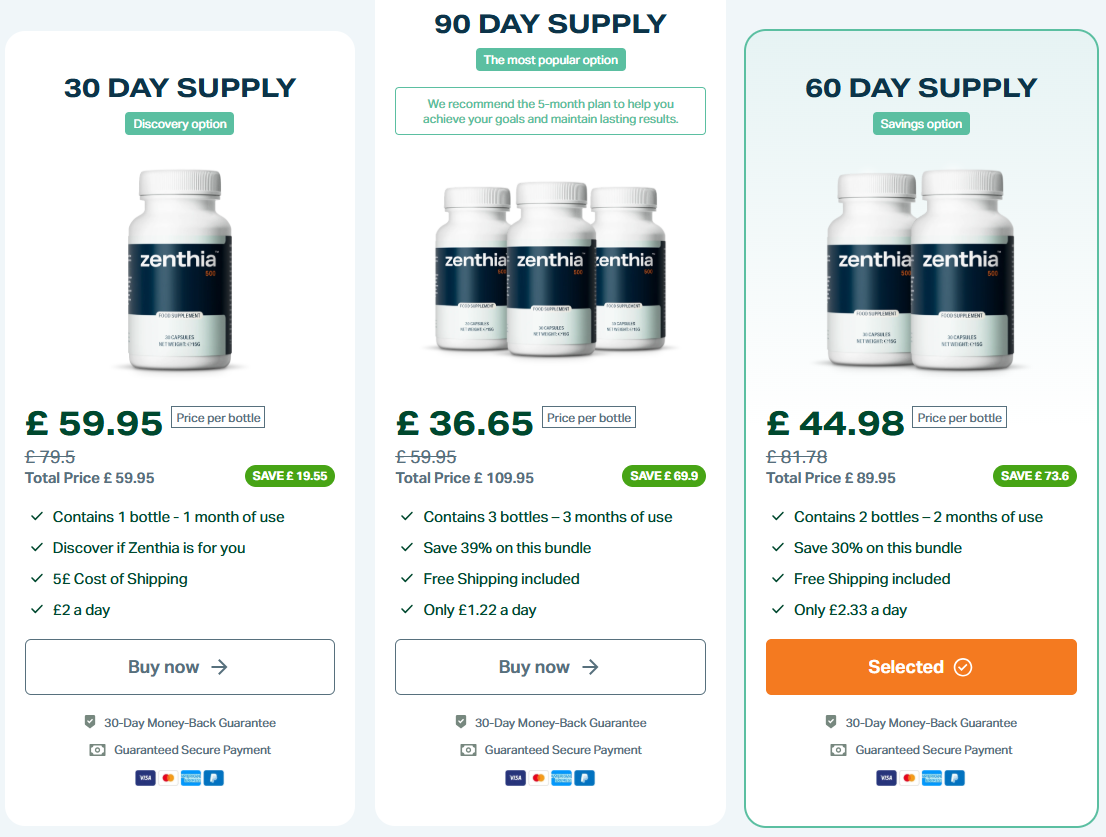Click Mastercard icon under 90 Day Supply
The width and height of the screenshot is (1106, 837).
pyautogui.click(x=539, y=777)
